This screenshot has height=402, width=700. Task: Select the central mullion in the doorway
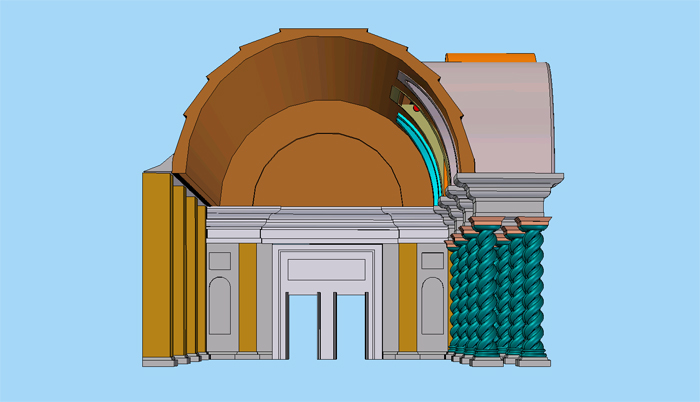[x=327, y=326]
